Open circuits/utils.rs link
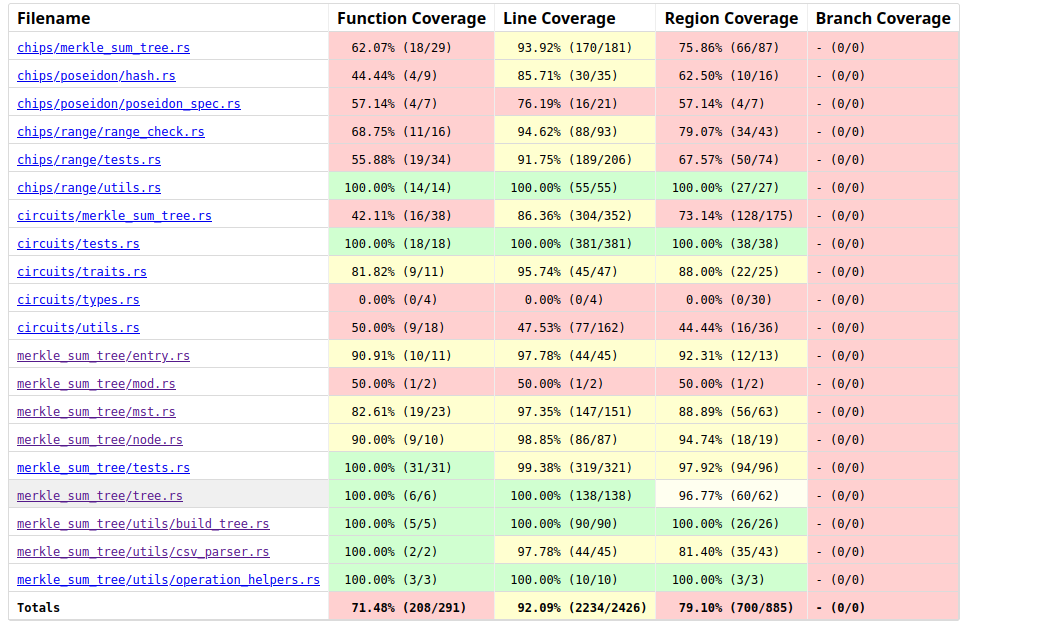The height and width of the screenshot is (634, 1041). pos(78,327)
